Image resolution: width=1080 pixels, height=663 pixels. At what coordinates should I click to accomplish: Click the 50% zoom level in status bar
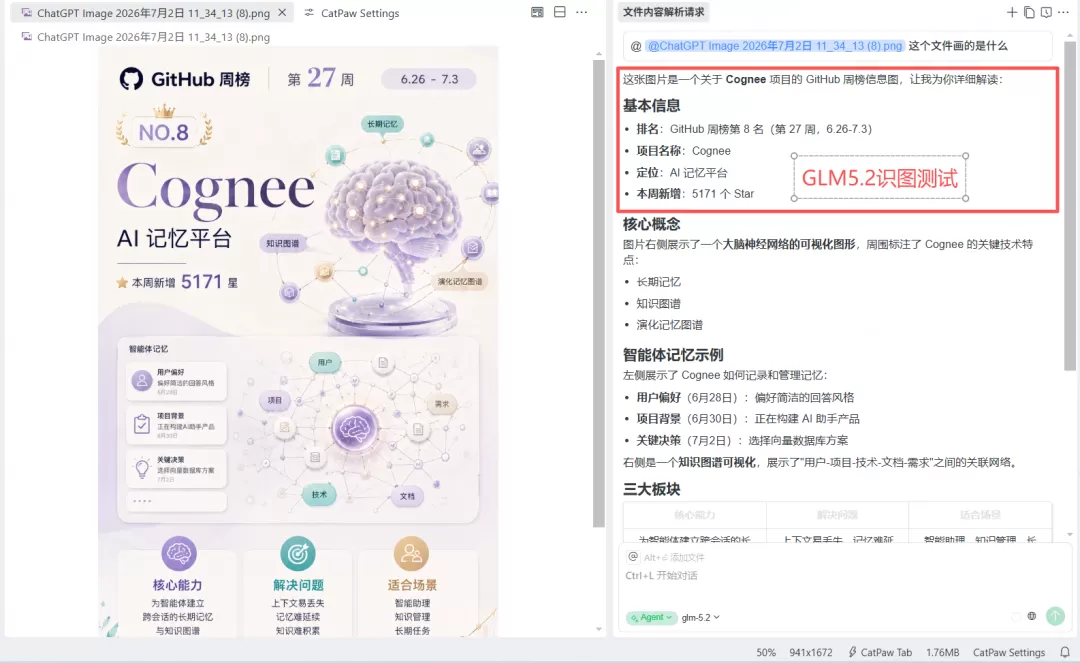(766, 652)
